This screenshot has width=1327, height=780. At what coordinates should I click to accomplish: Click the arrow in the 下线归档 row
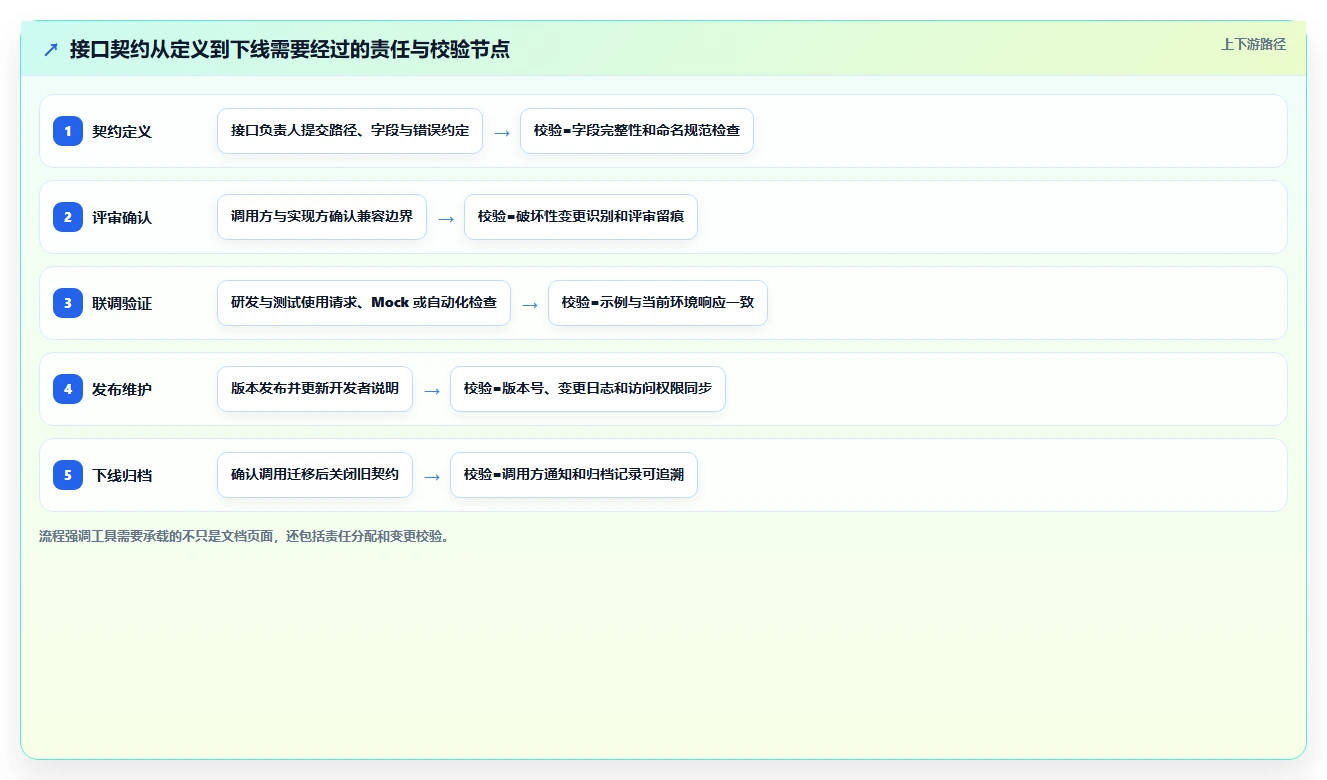click(432, 476)
